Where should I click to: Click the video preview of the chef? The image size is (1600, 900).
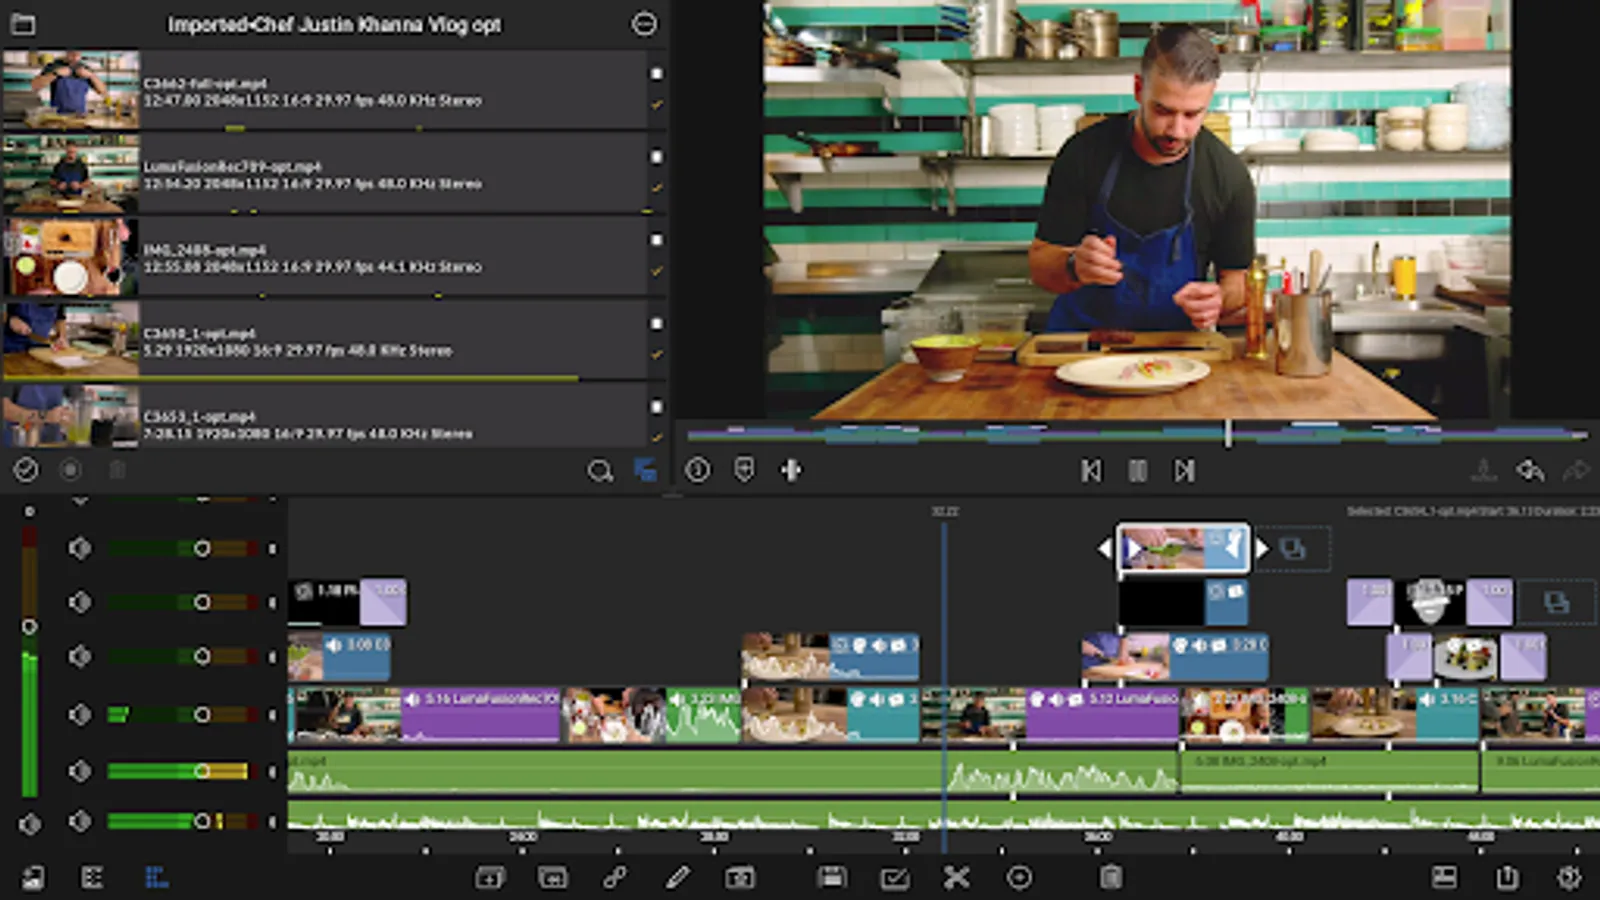tap(1137, 210)
